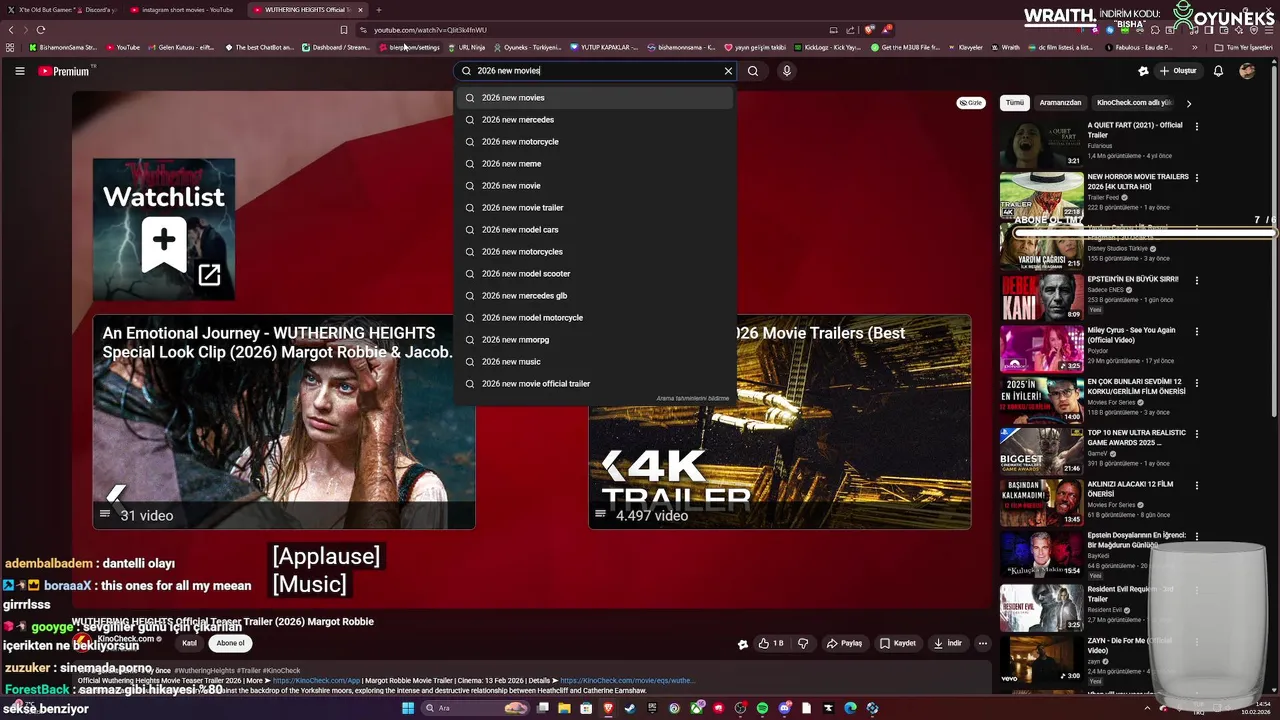
Task: Select the Aramanızdan filter chip
Action: click(x=1060, y=103)
